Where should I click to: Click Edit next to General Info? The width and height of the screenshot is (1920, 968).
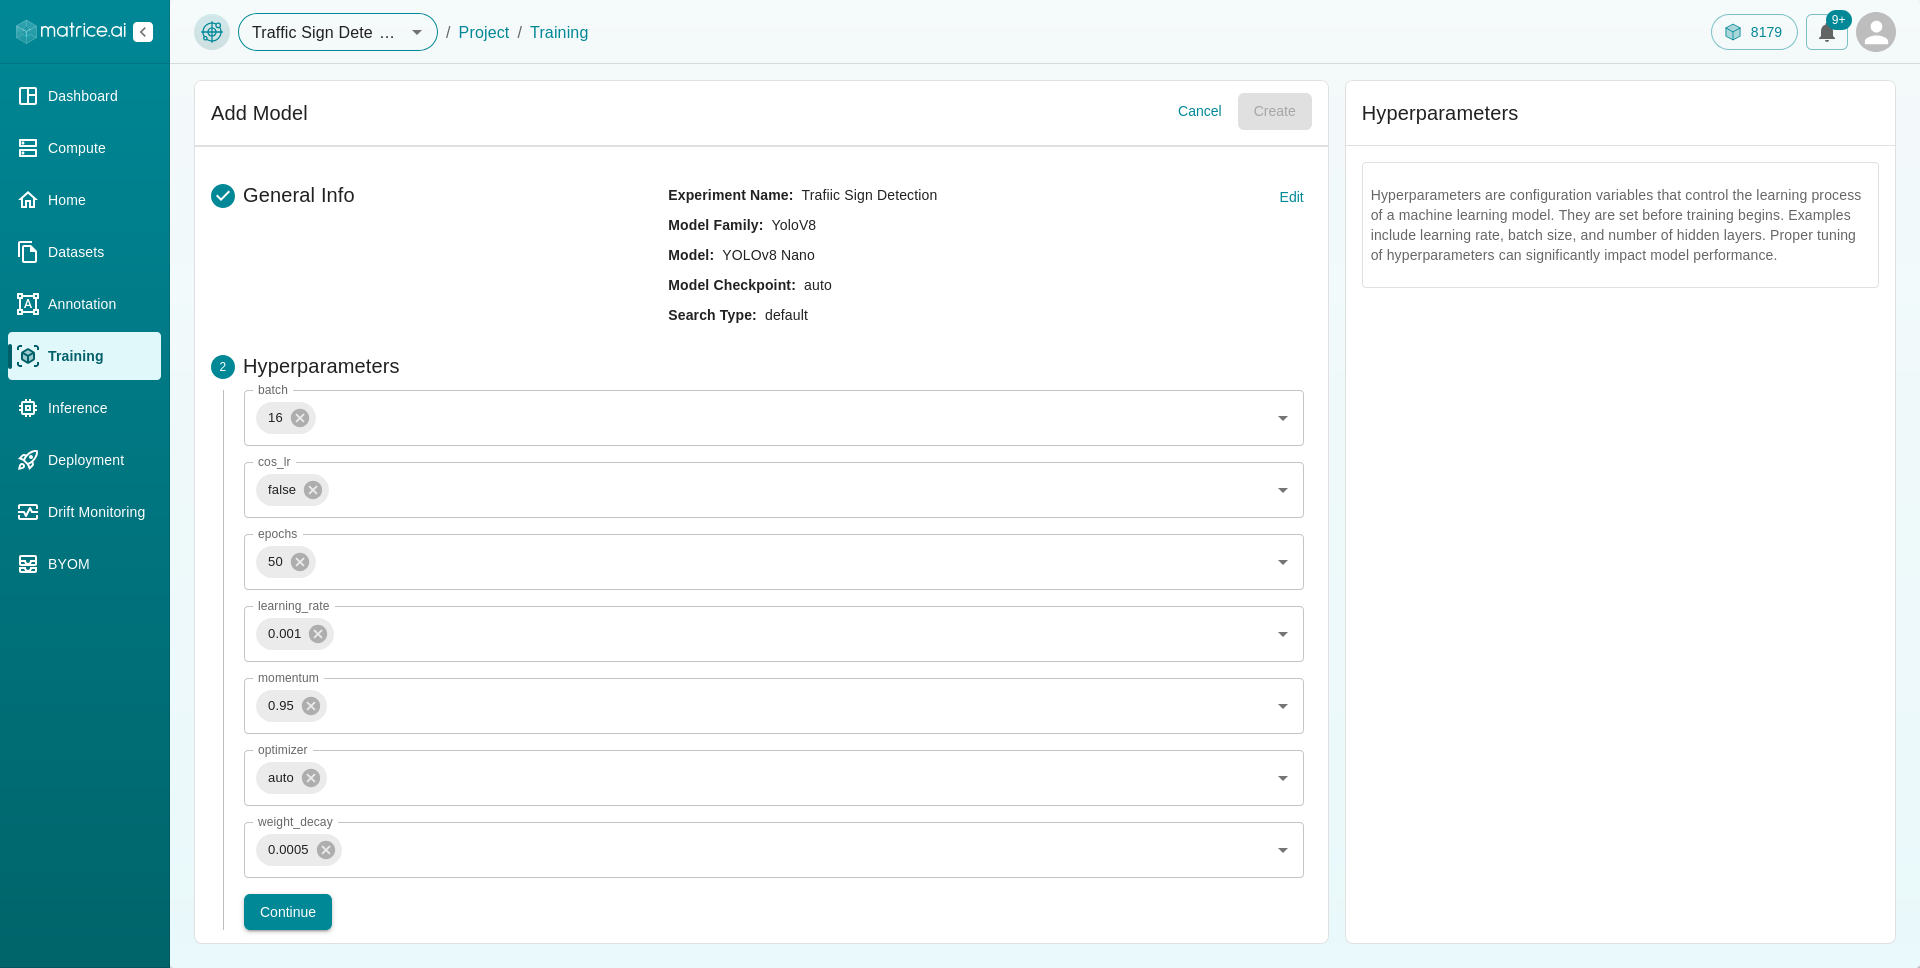click(1291, 197)
